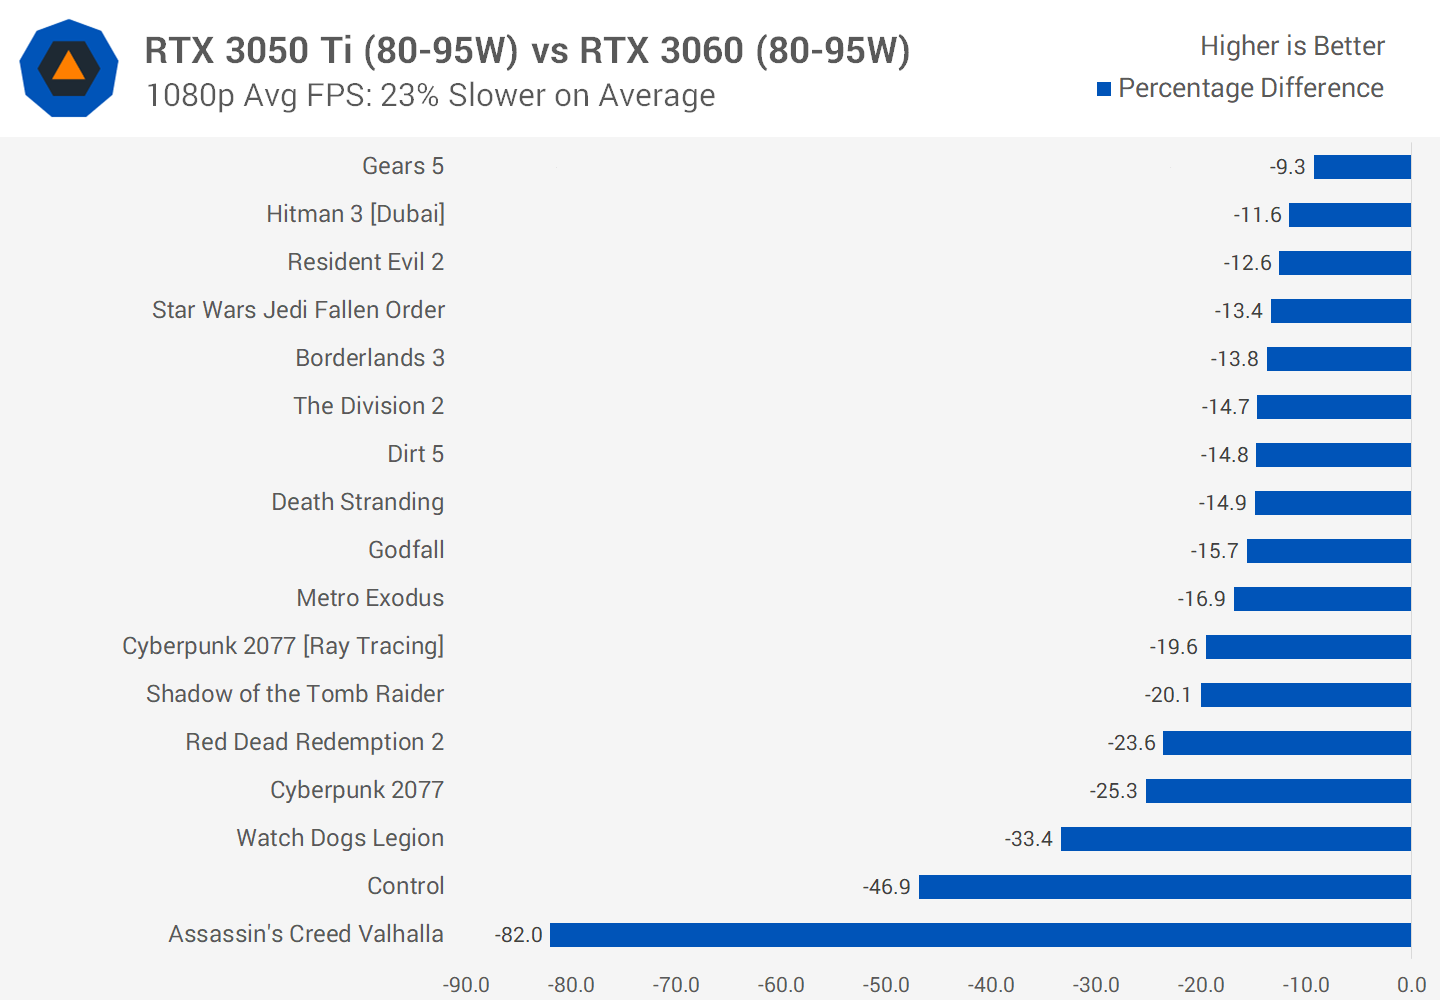1440x1000 pixels.
Task: Click the '-14.8' value label
Action: [1225, 455]
